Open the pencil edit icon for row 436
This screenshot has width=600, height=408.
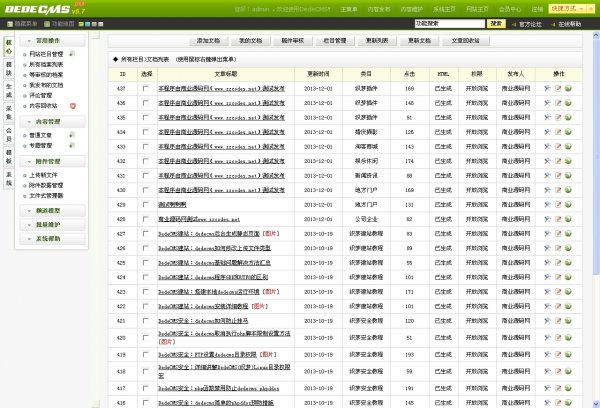click(558, 103)
